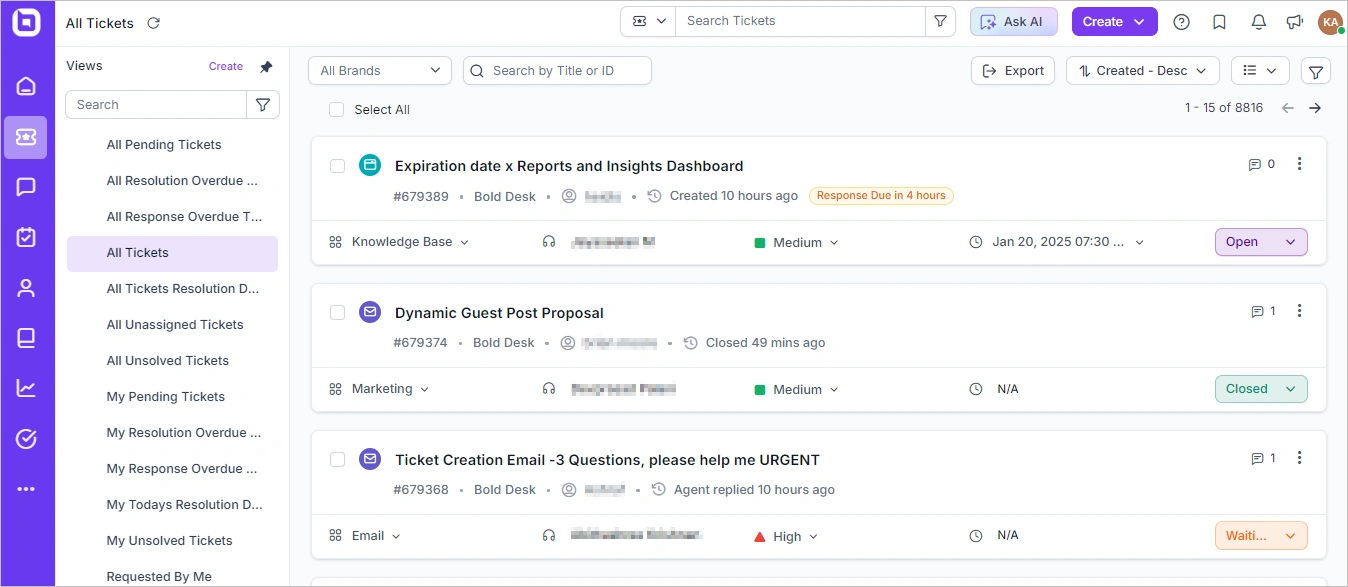Select the All Unassigned Tickets view
This screenshot has height=587, width=1348.
coord(175,325)
